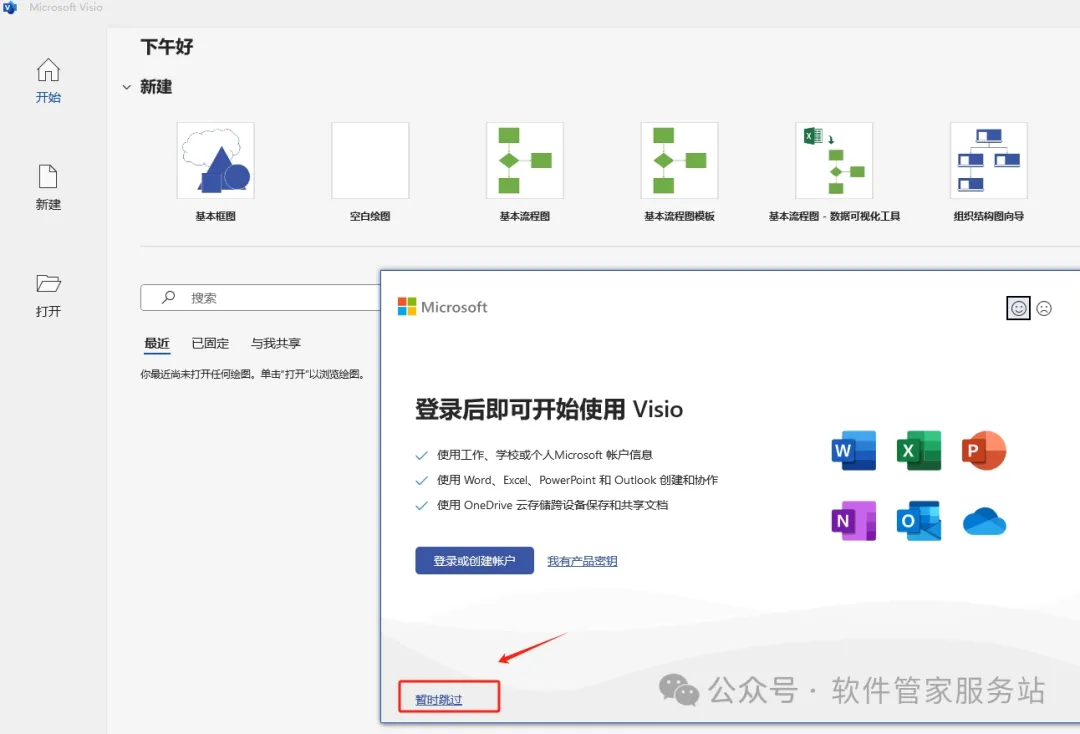Screen dimensions: 1080x734
Task: Click the 登录或创建帐户 button
Action: pos(475,560)
